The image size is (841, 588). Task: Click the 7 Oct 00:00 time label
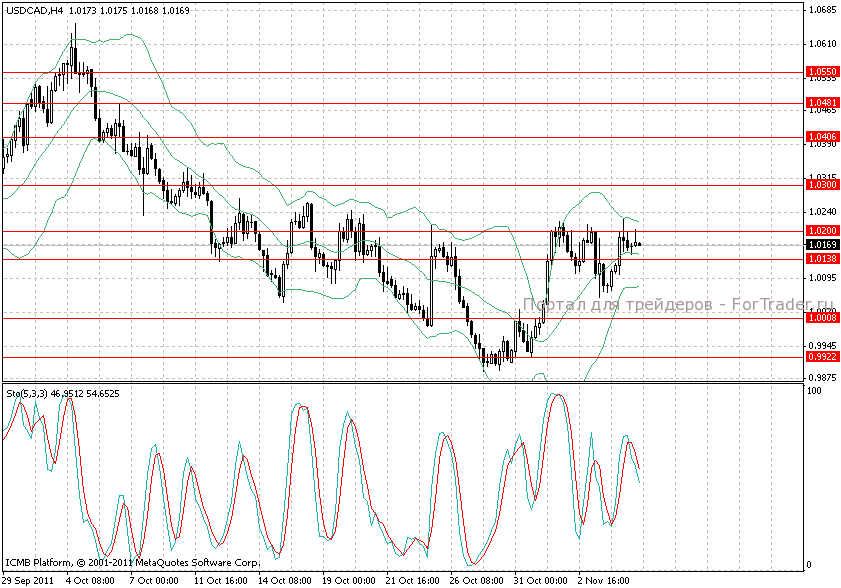click(156, 580)
